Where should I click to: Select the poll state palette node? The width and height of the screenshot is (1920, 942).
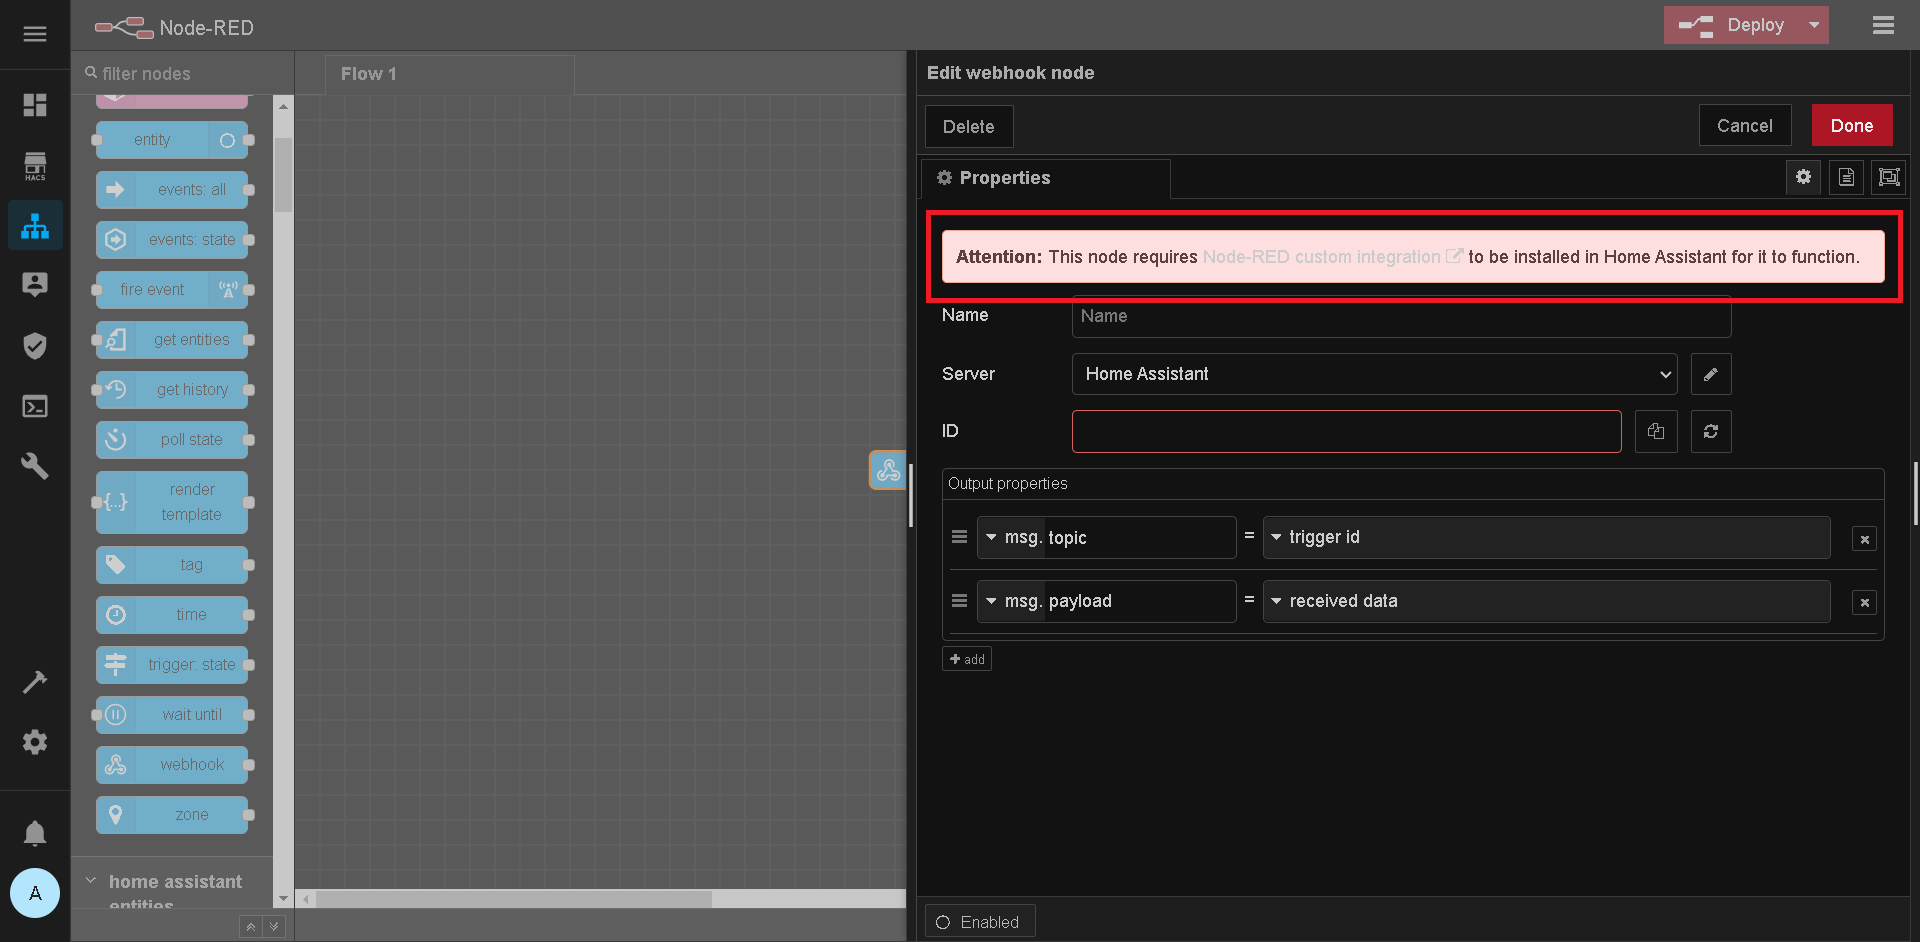(x=172, y=440)
